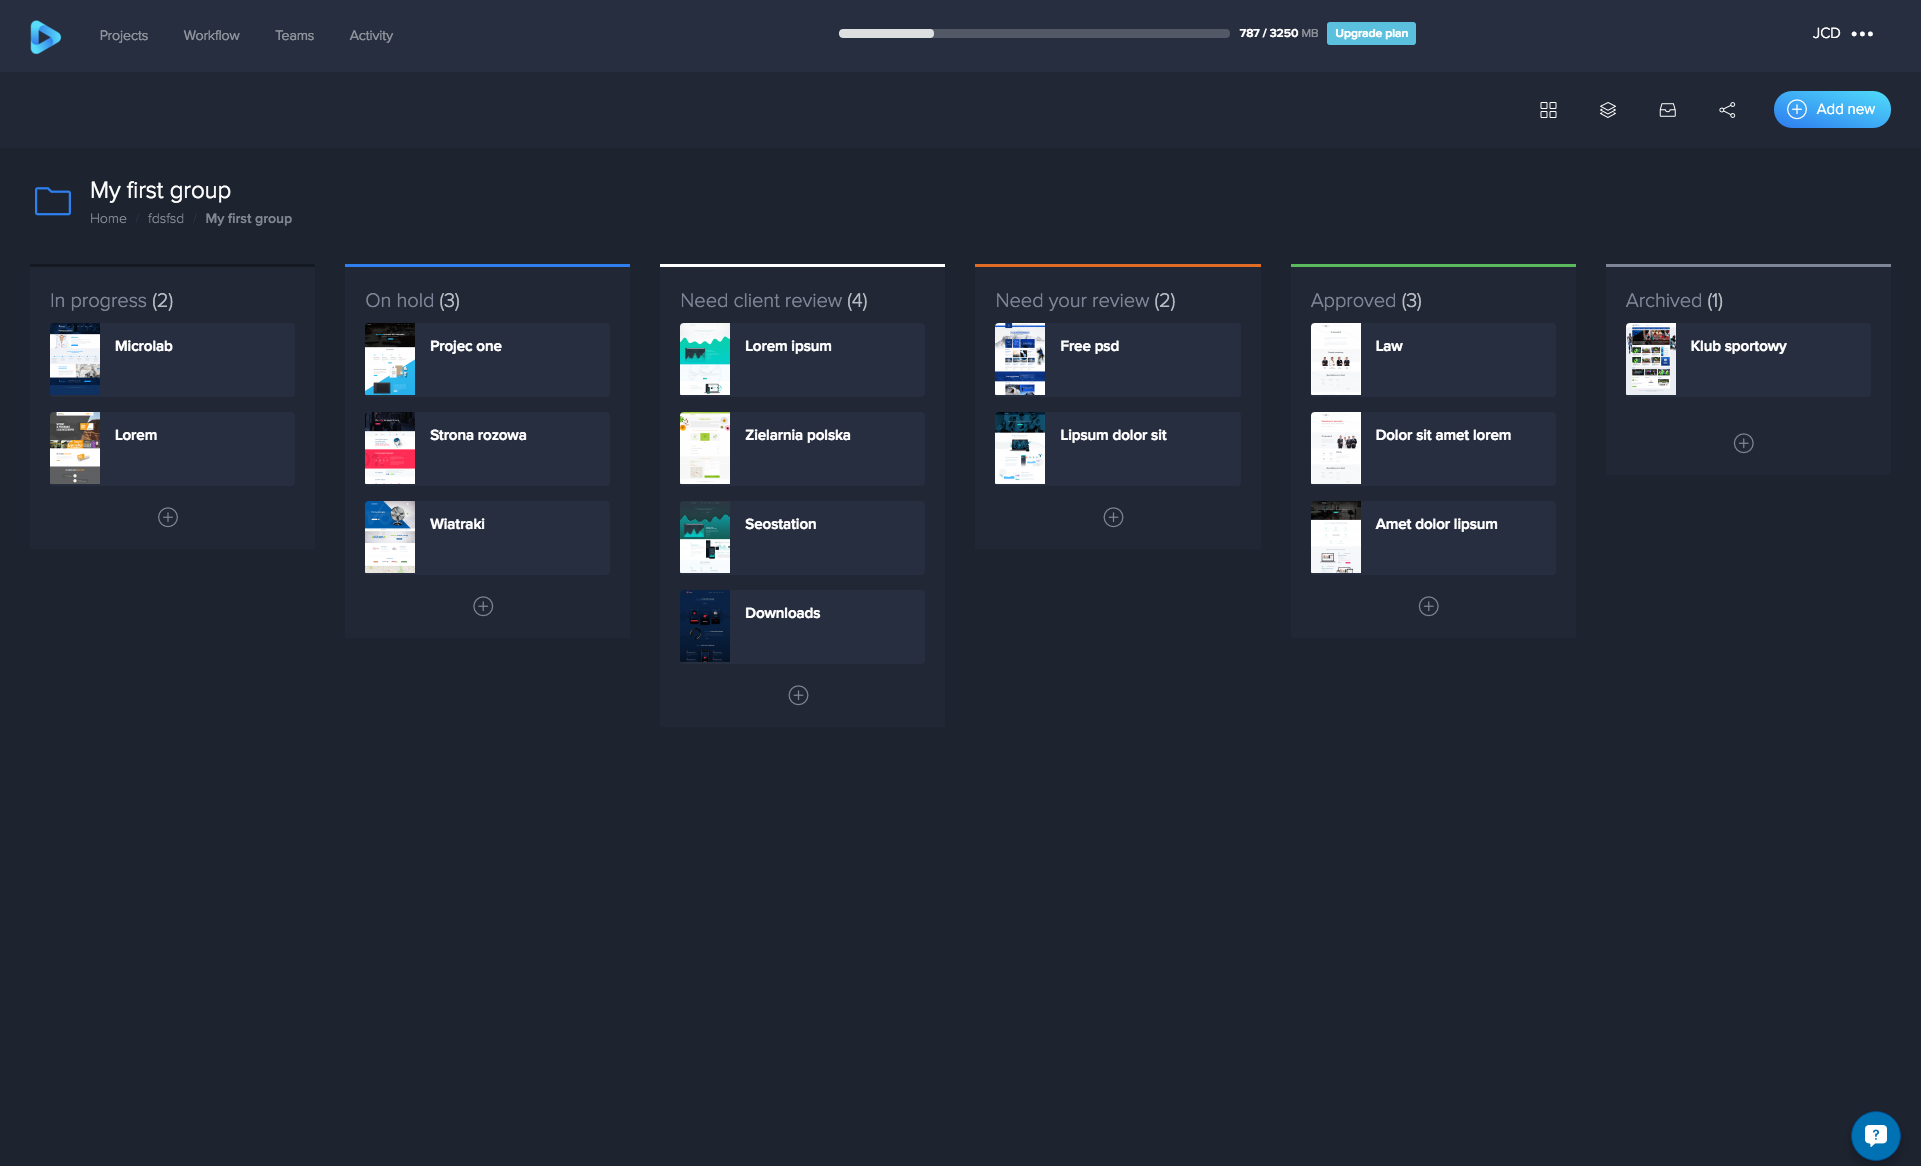Open the help chat bubble icon

click(1875, 1135)
